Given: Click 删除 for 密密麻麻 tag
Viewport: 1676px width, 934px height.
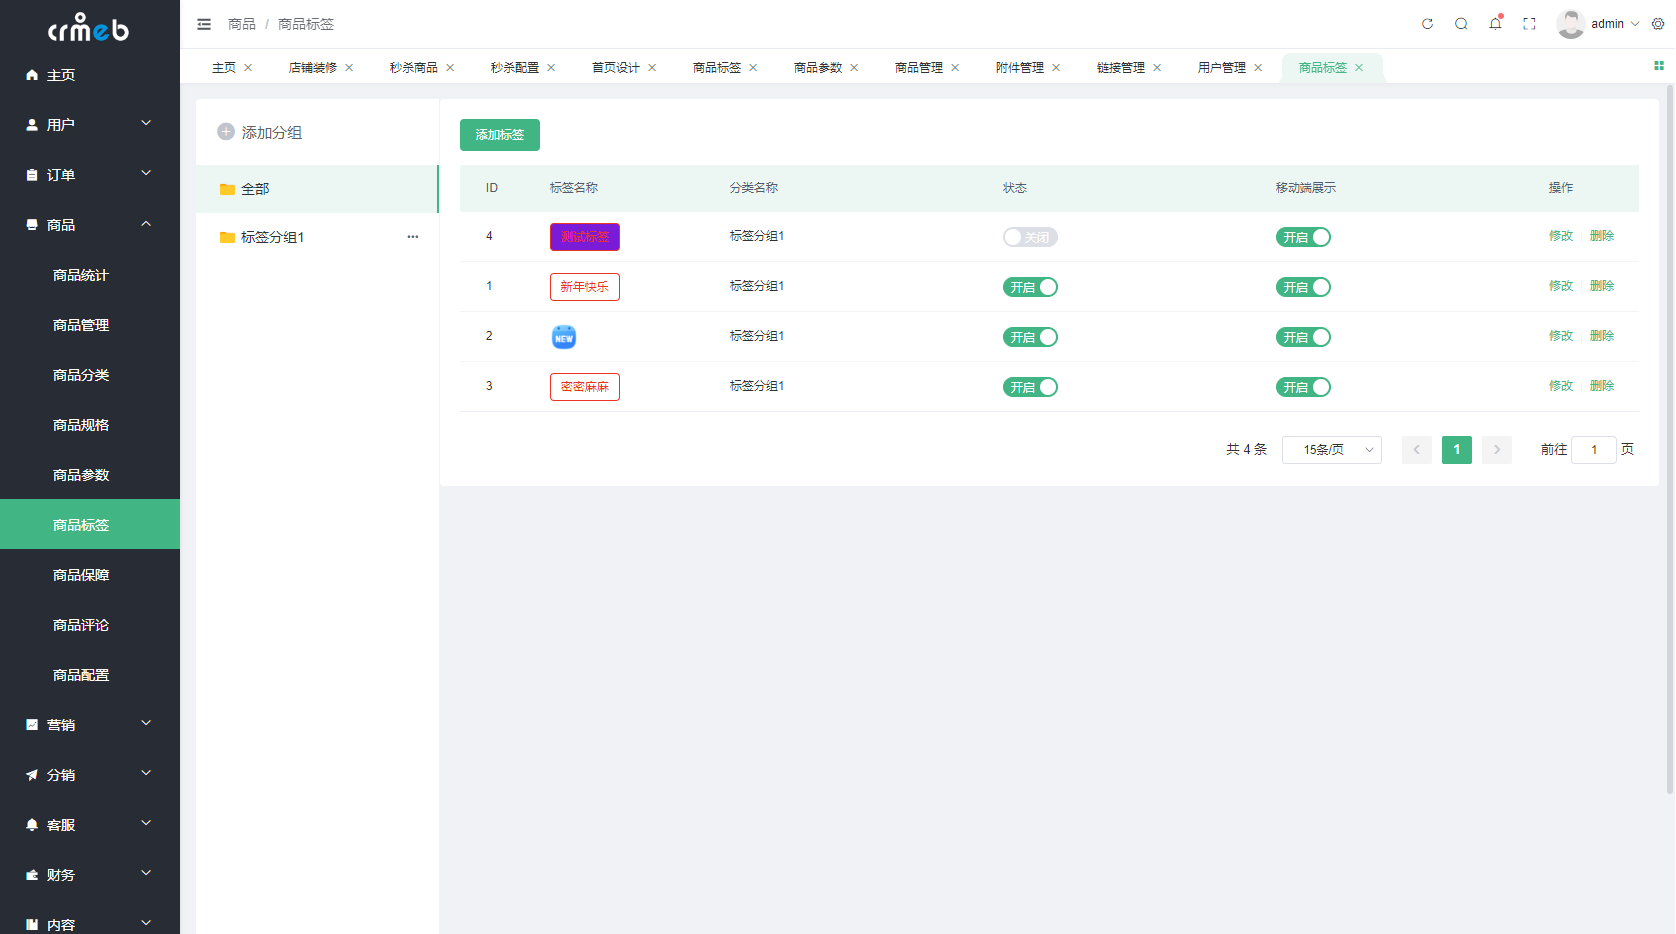Looking at the screenshot, I should click(1602, 386).
